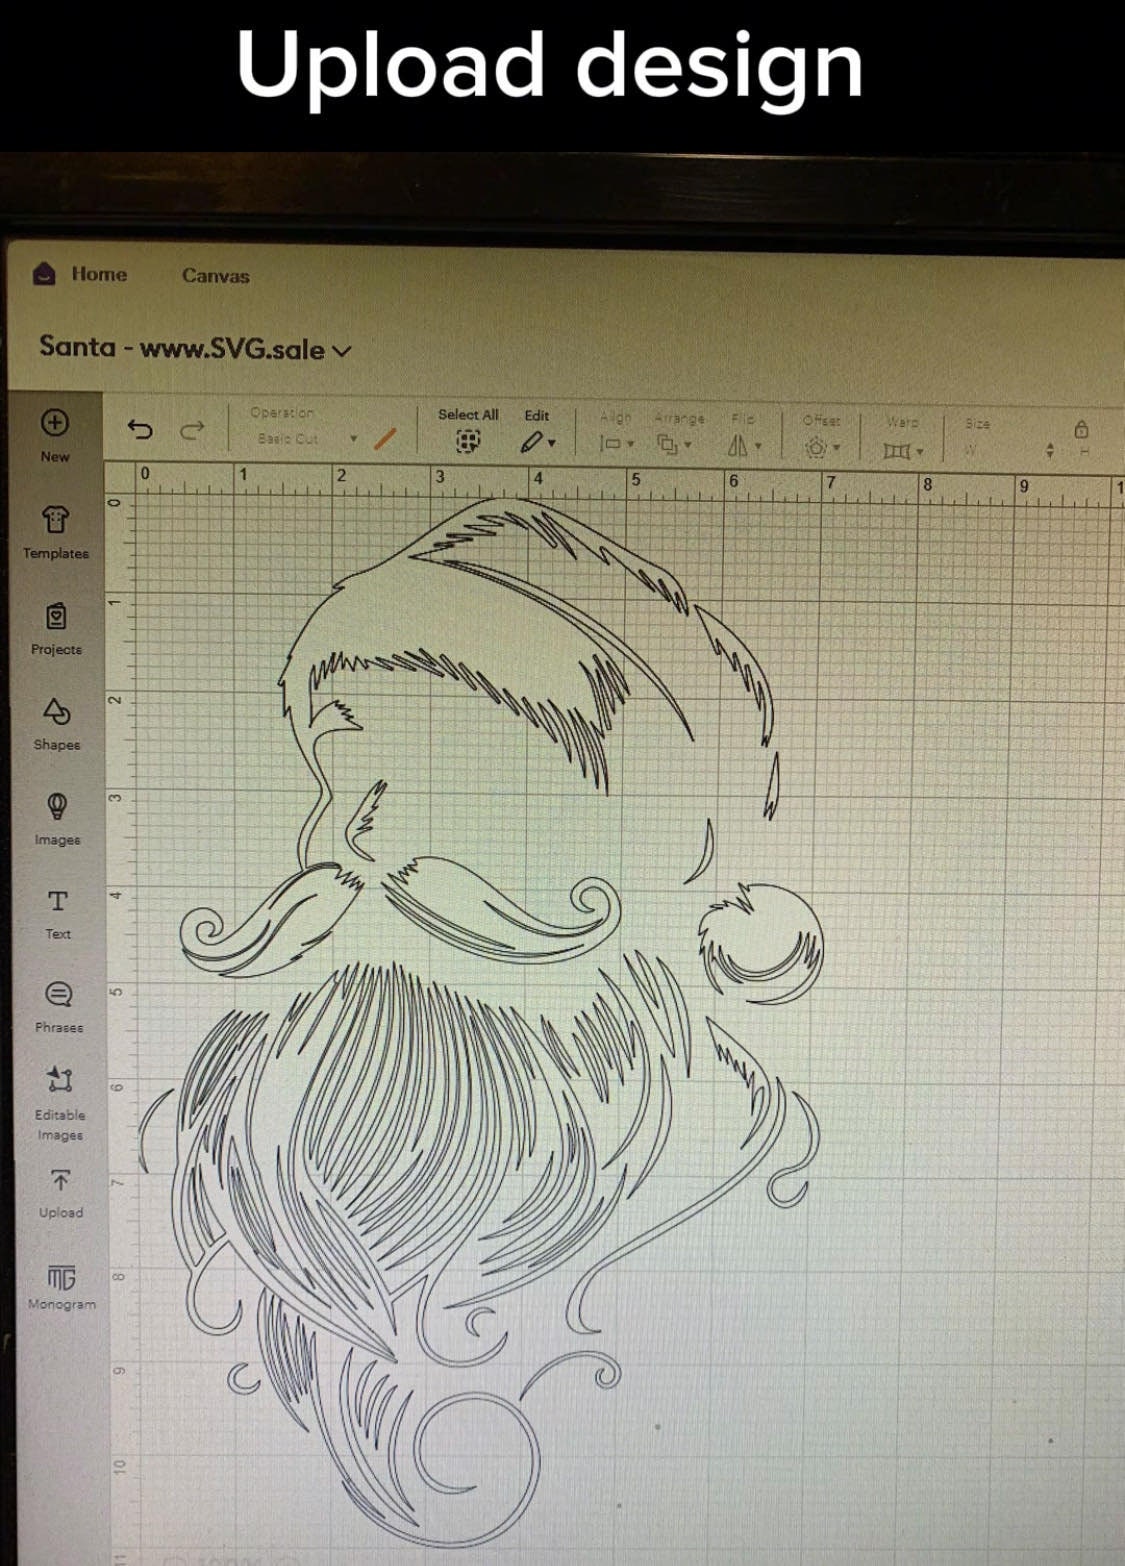Open the Monogram tool
The width and height of the screenshot is (1125, 1566).
point(60,1277)
